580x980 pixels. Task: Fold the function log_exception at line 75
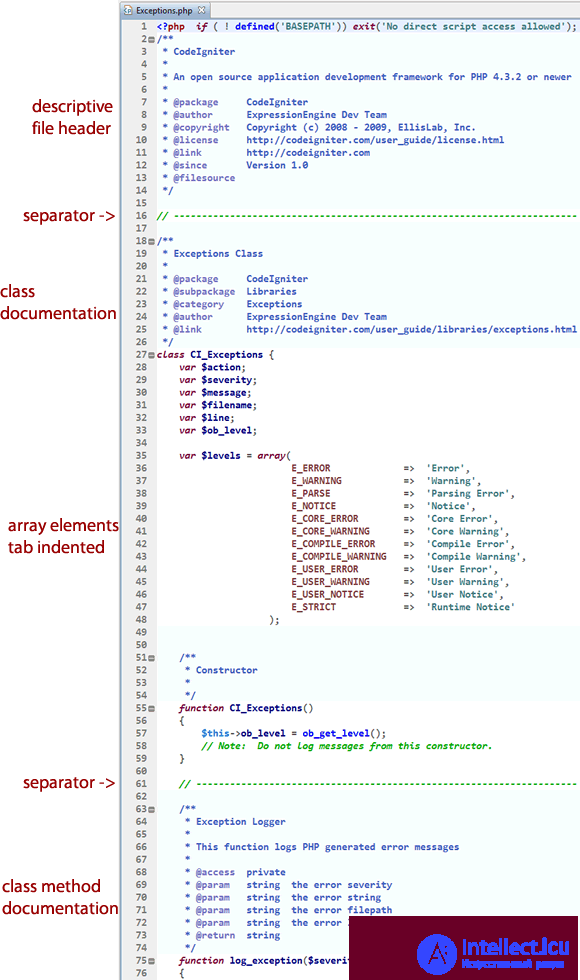tap(152, 961)
